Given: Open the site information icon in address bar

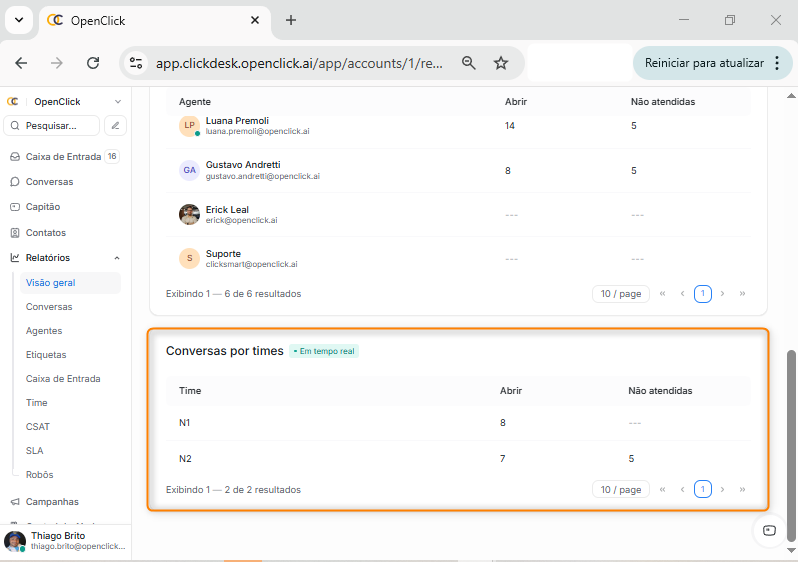Looking at the screenshot, I should point(137,63).
